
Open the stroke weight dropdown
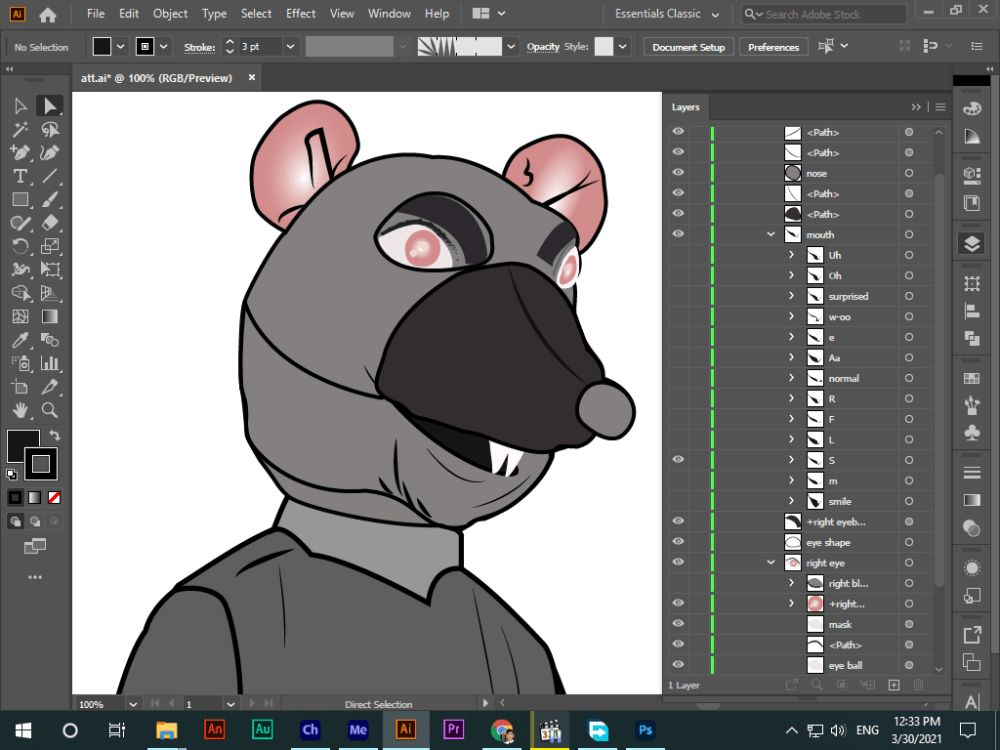pyautogui.click(x=290, y=47)
